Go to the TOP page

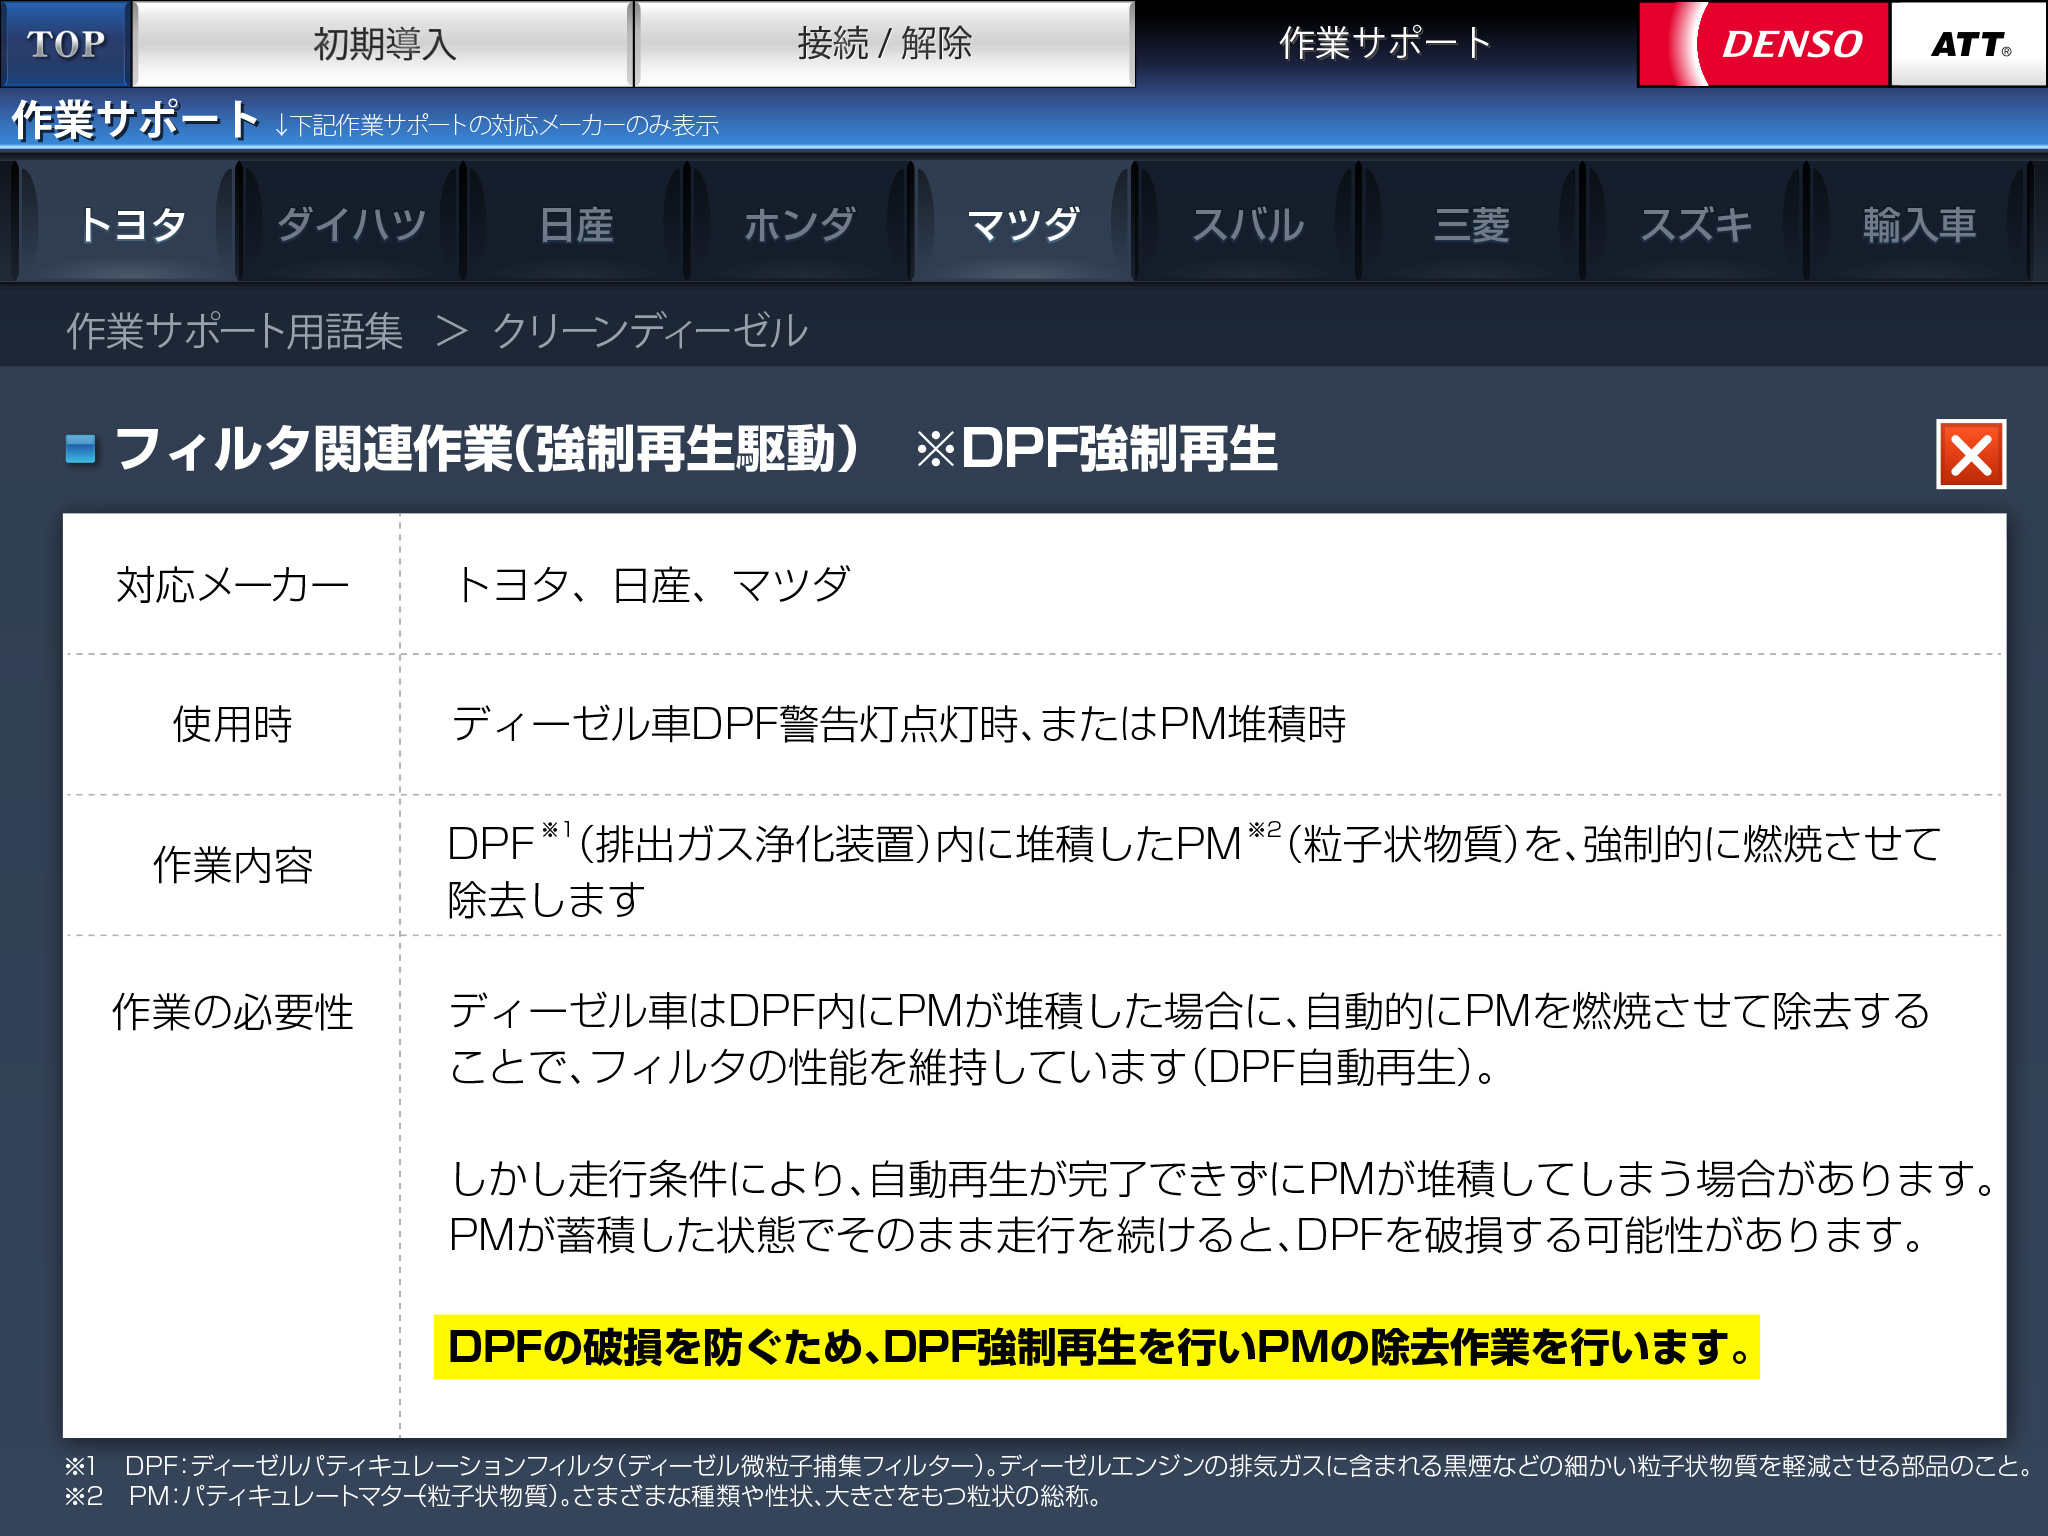click(66, 44)
